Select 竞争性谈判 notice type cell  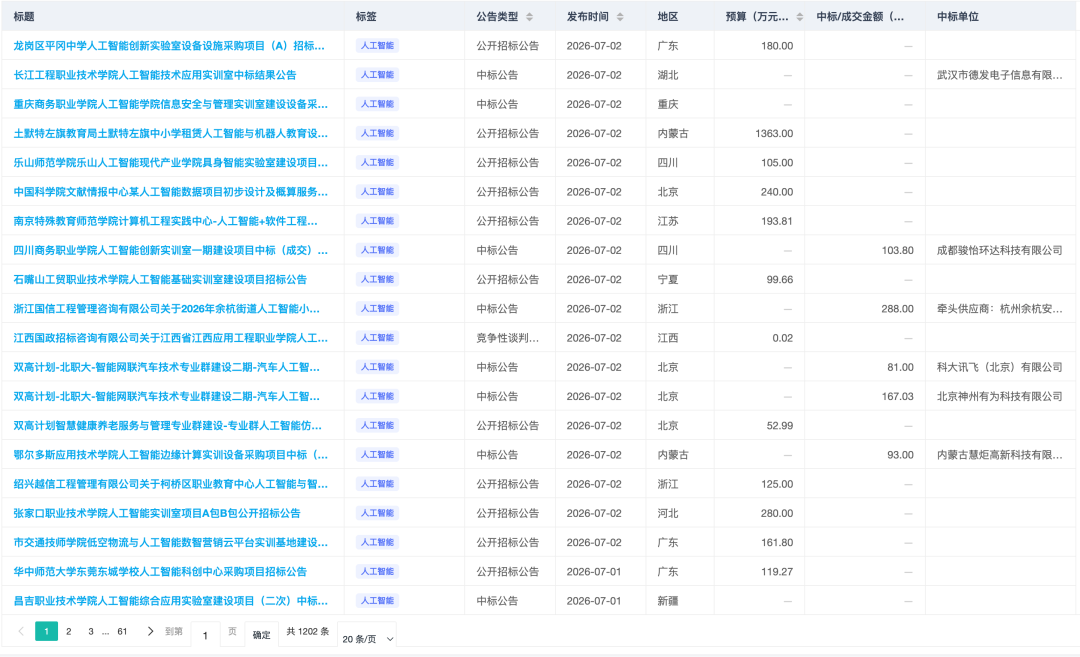[508, 338]
